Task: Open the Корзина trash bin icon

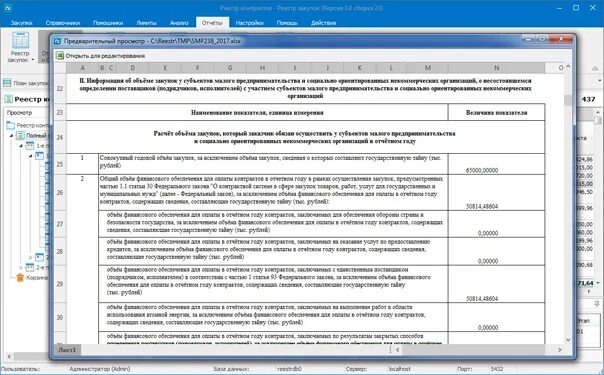Action: pyautogui.click(x=20, y=277)
